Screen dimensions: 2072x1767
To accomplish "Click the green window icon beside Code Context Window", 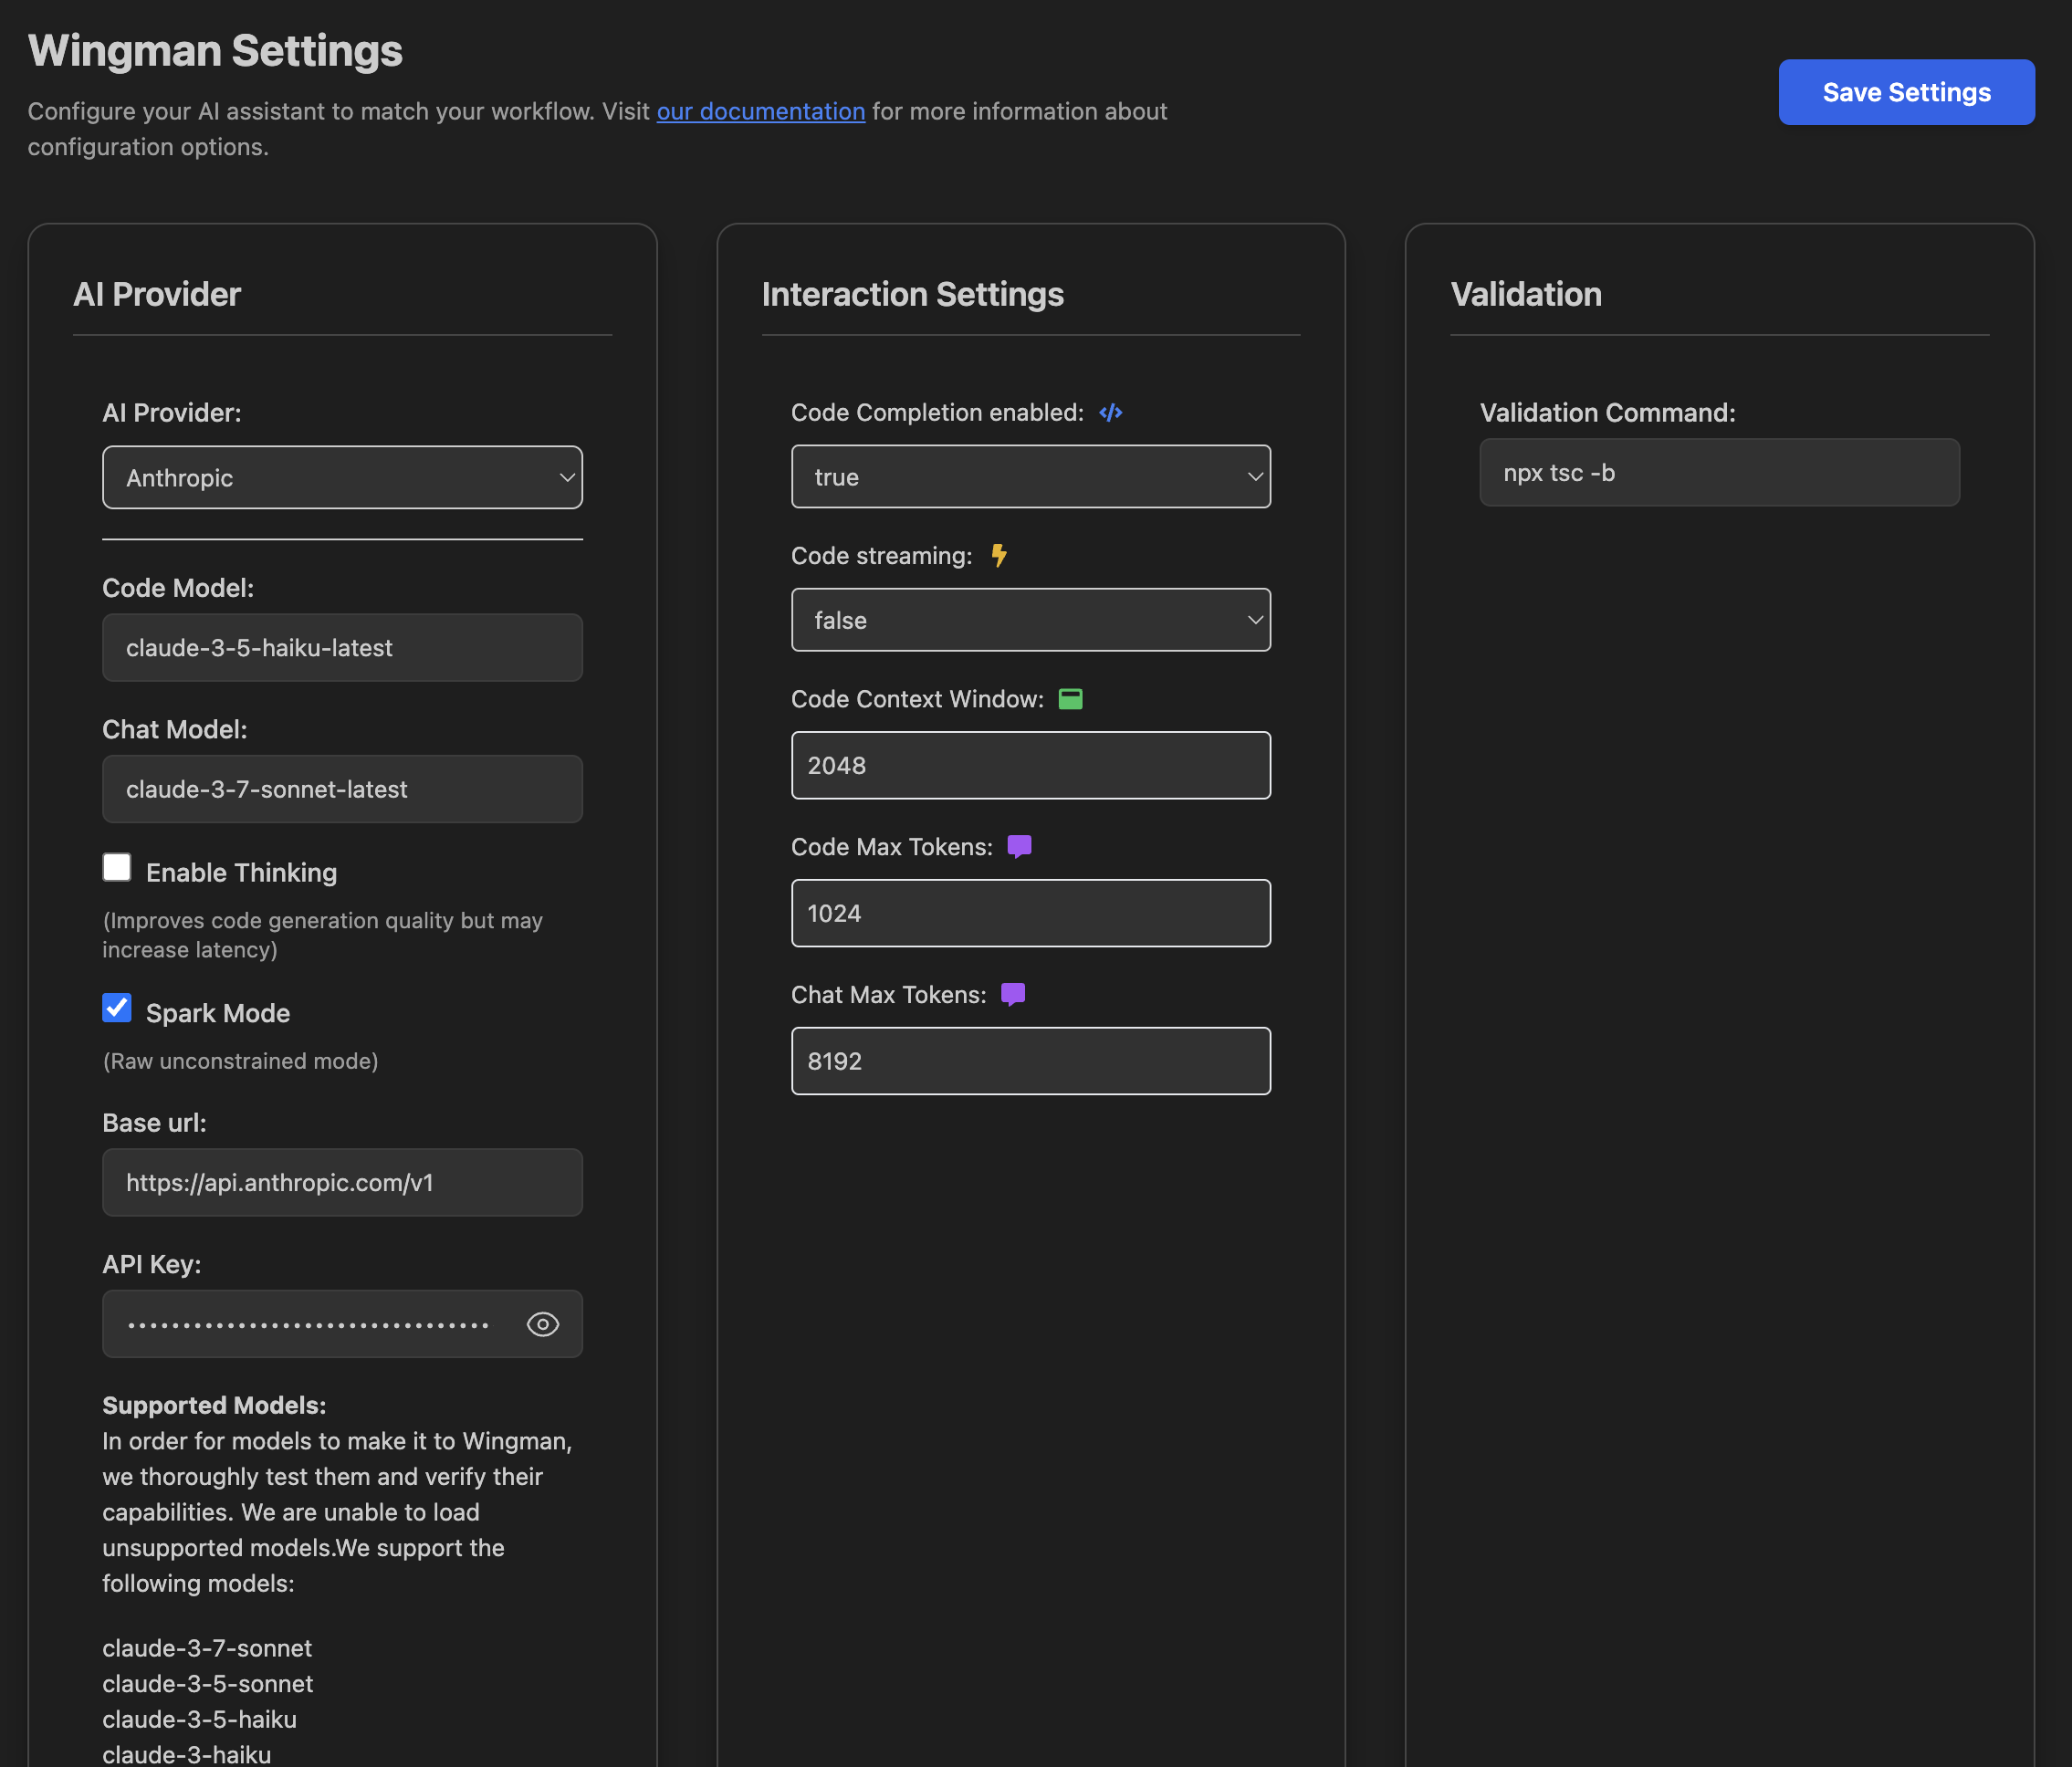I will 1070,699.
